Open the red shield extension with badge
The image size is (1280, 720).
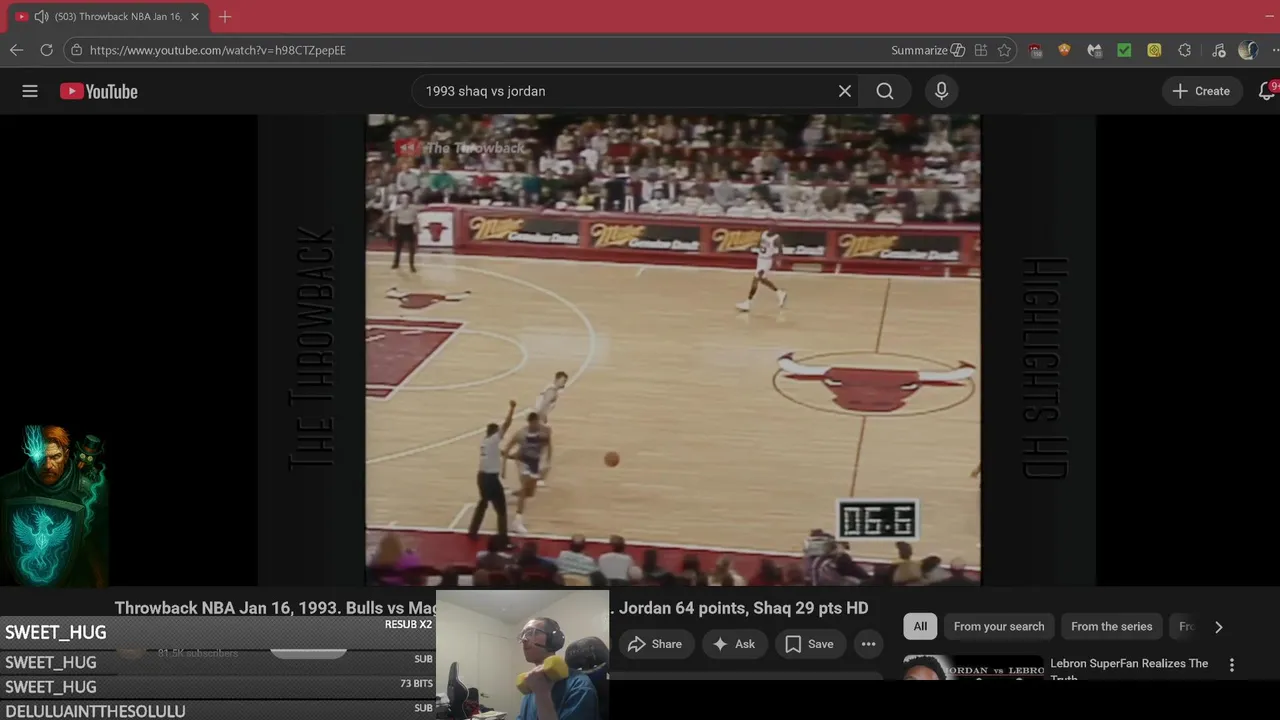click(x=1035, y=50)
